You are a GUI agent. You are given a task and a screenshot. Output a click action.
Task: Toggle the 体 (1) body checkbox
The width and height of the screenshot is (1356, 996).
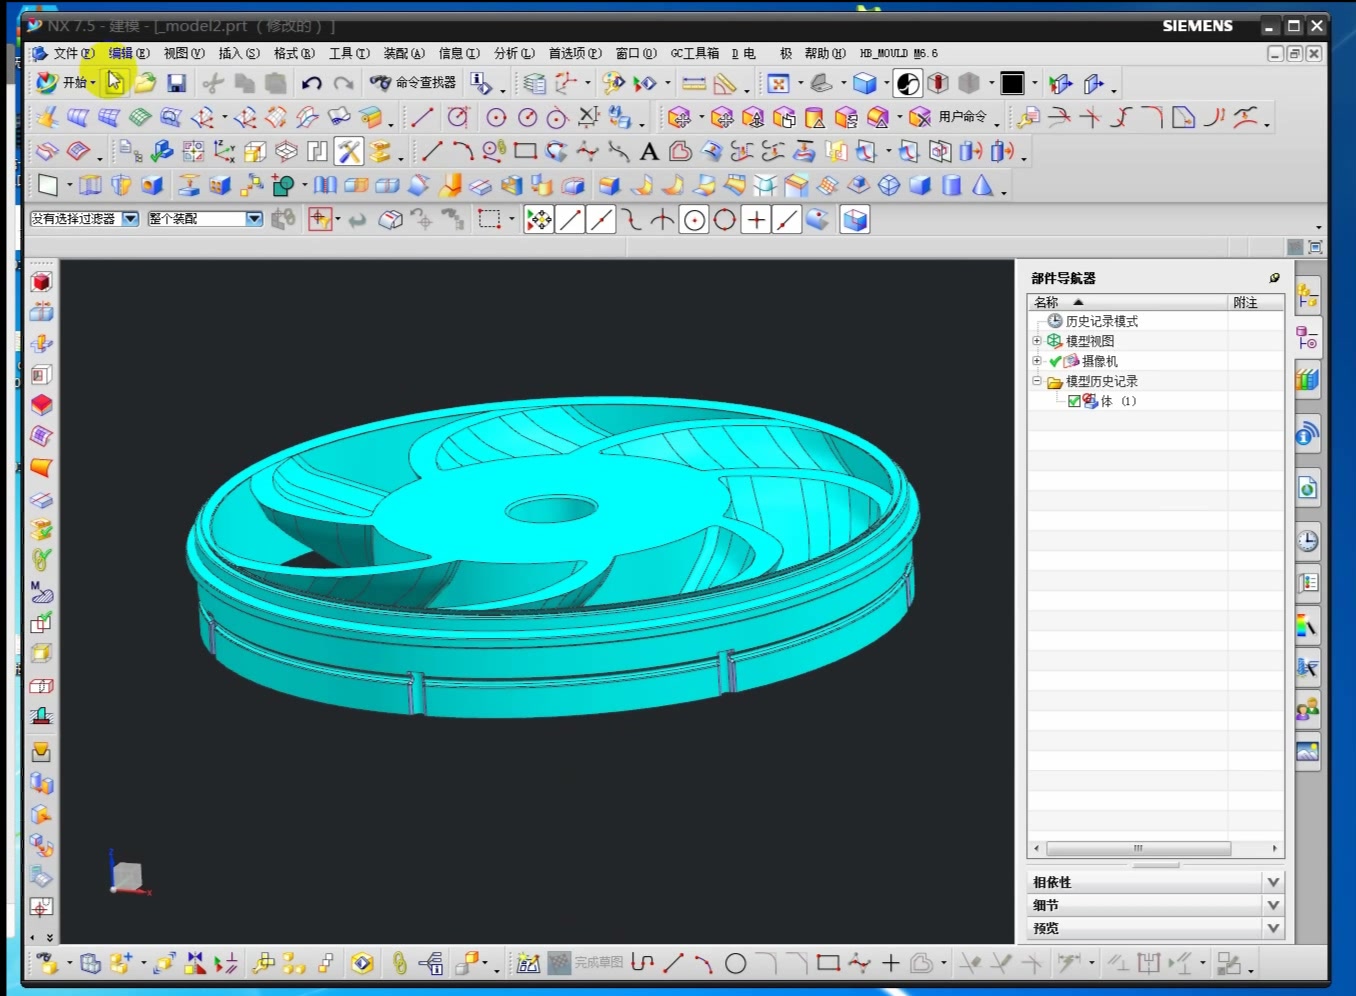pos(1074,401)
